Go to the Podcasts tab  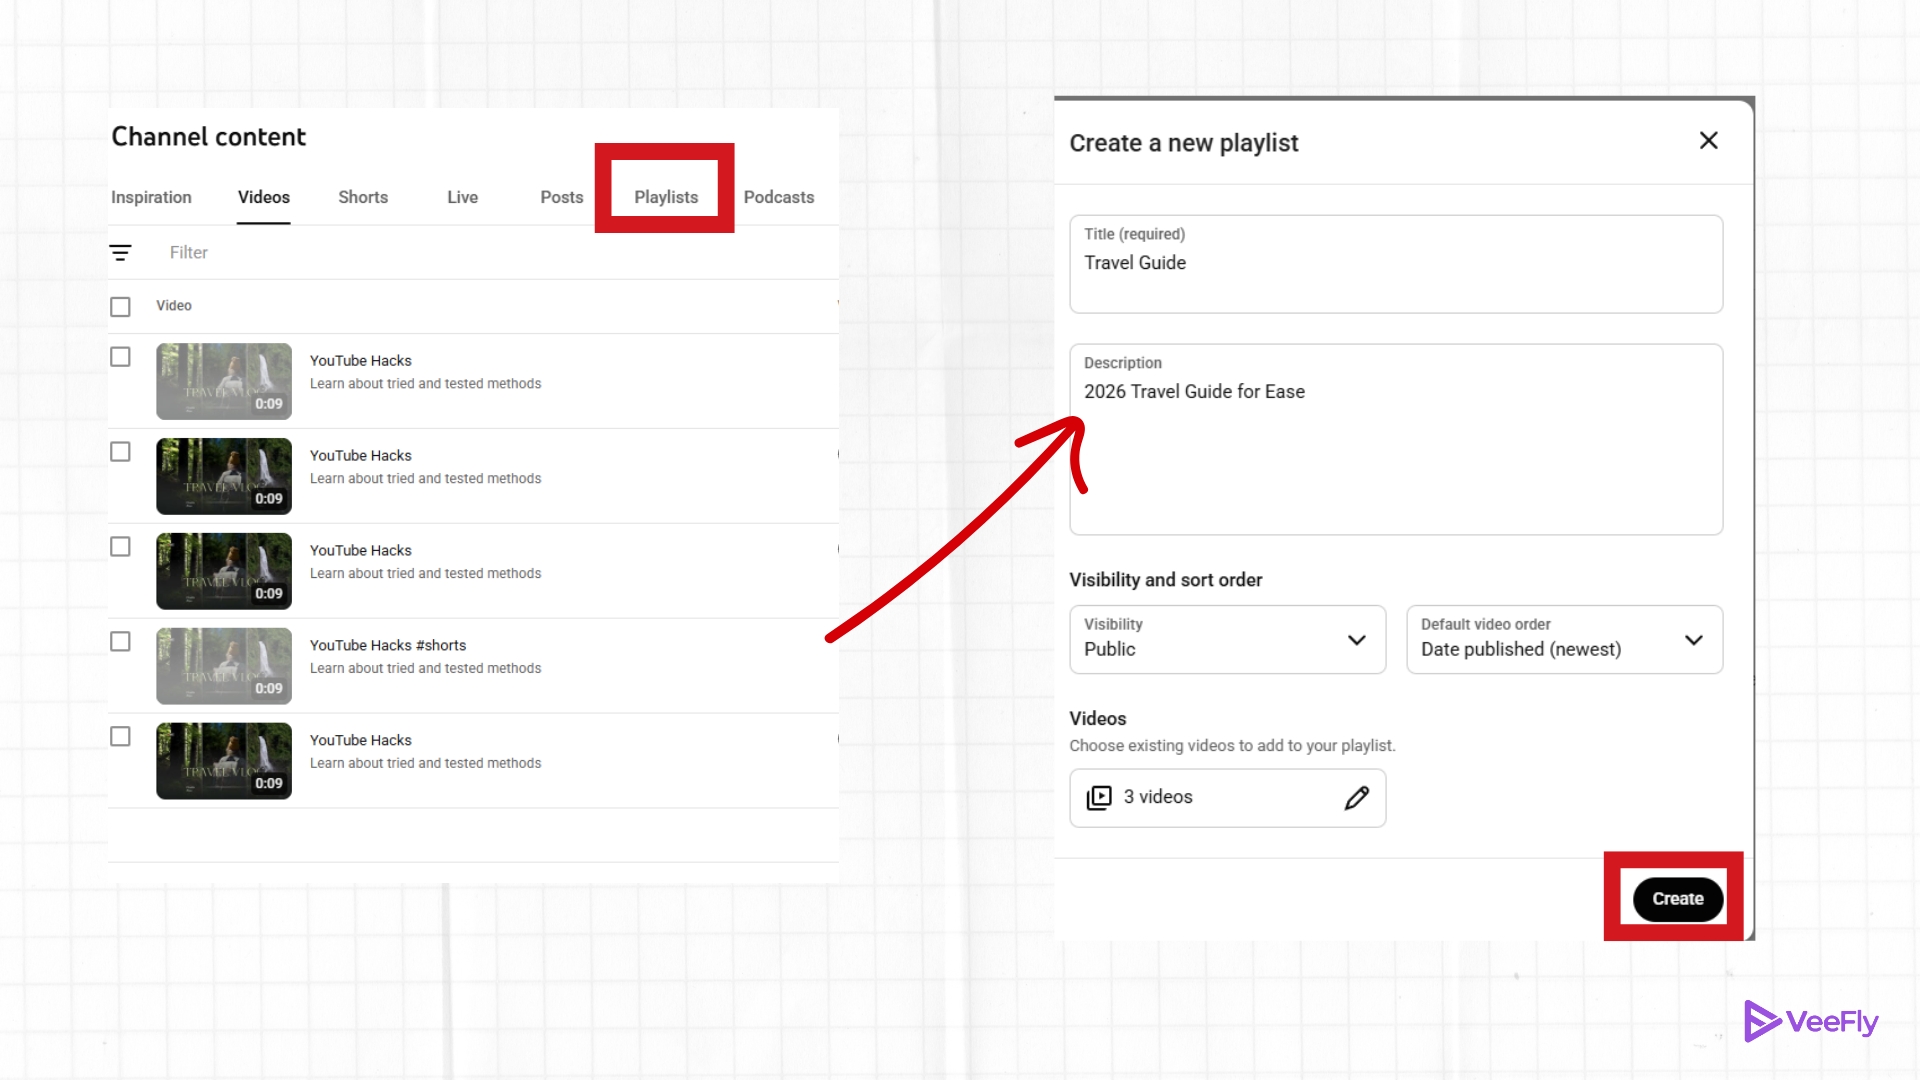pyautogui.click(x=778, y=197)
